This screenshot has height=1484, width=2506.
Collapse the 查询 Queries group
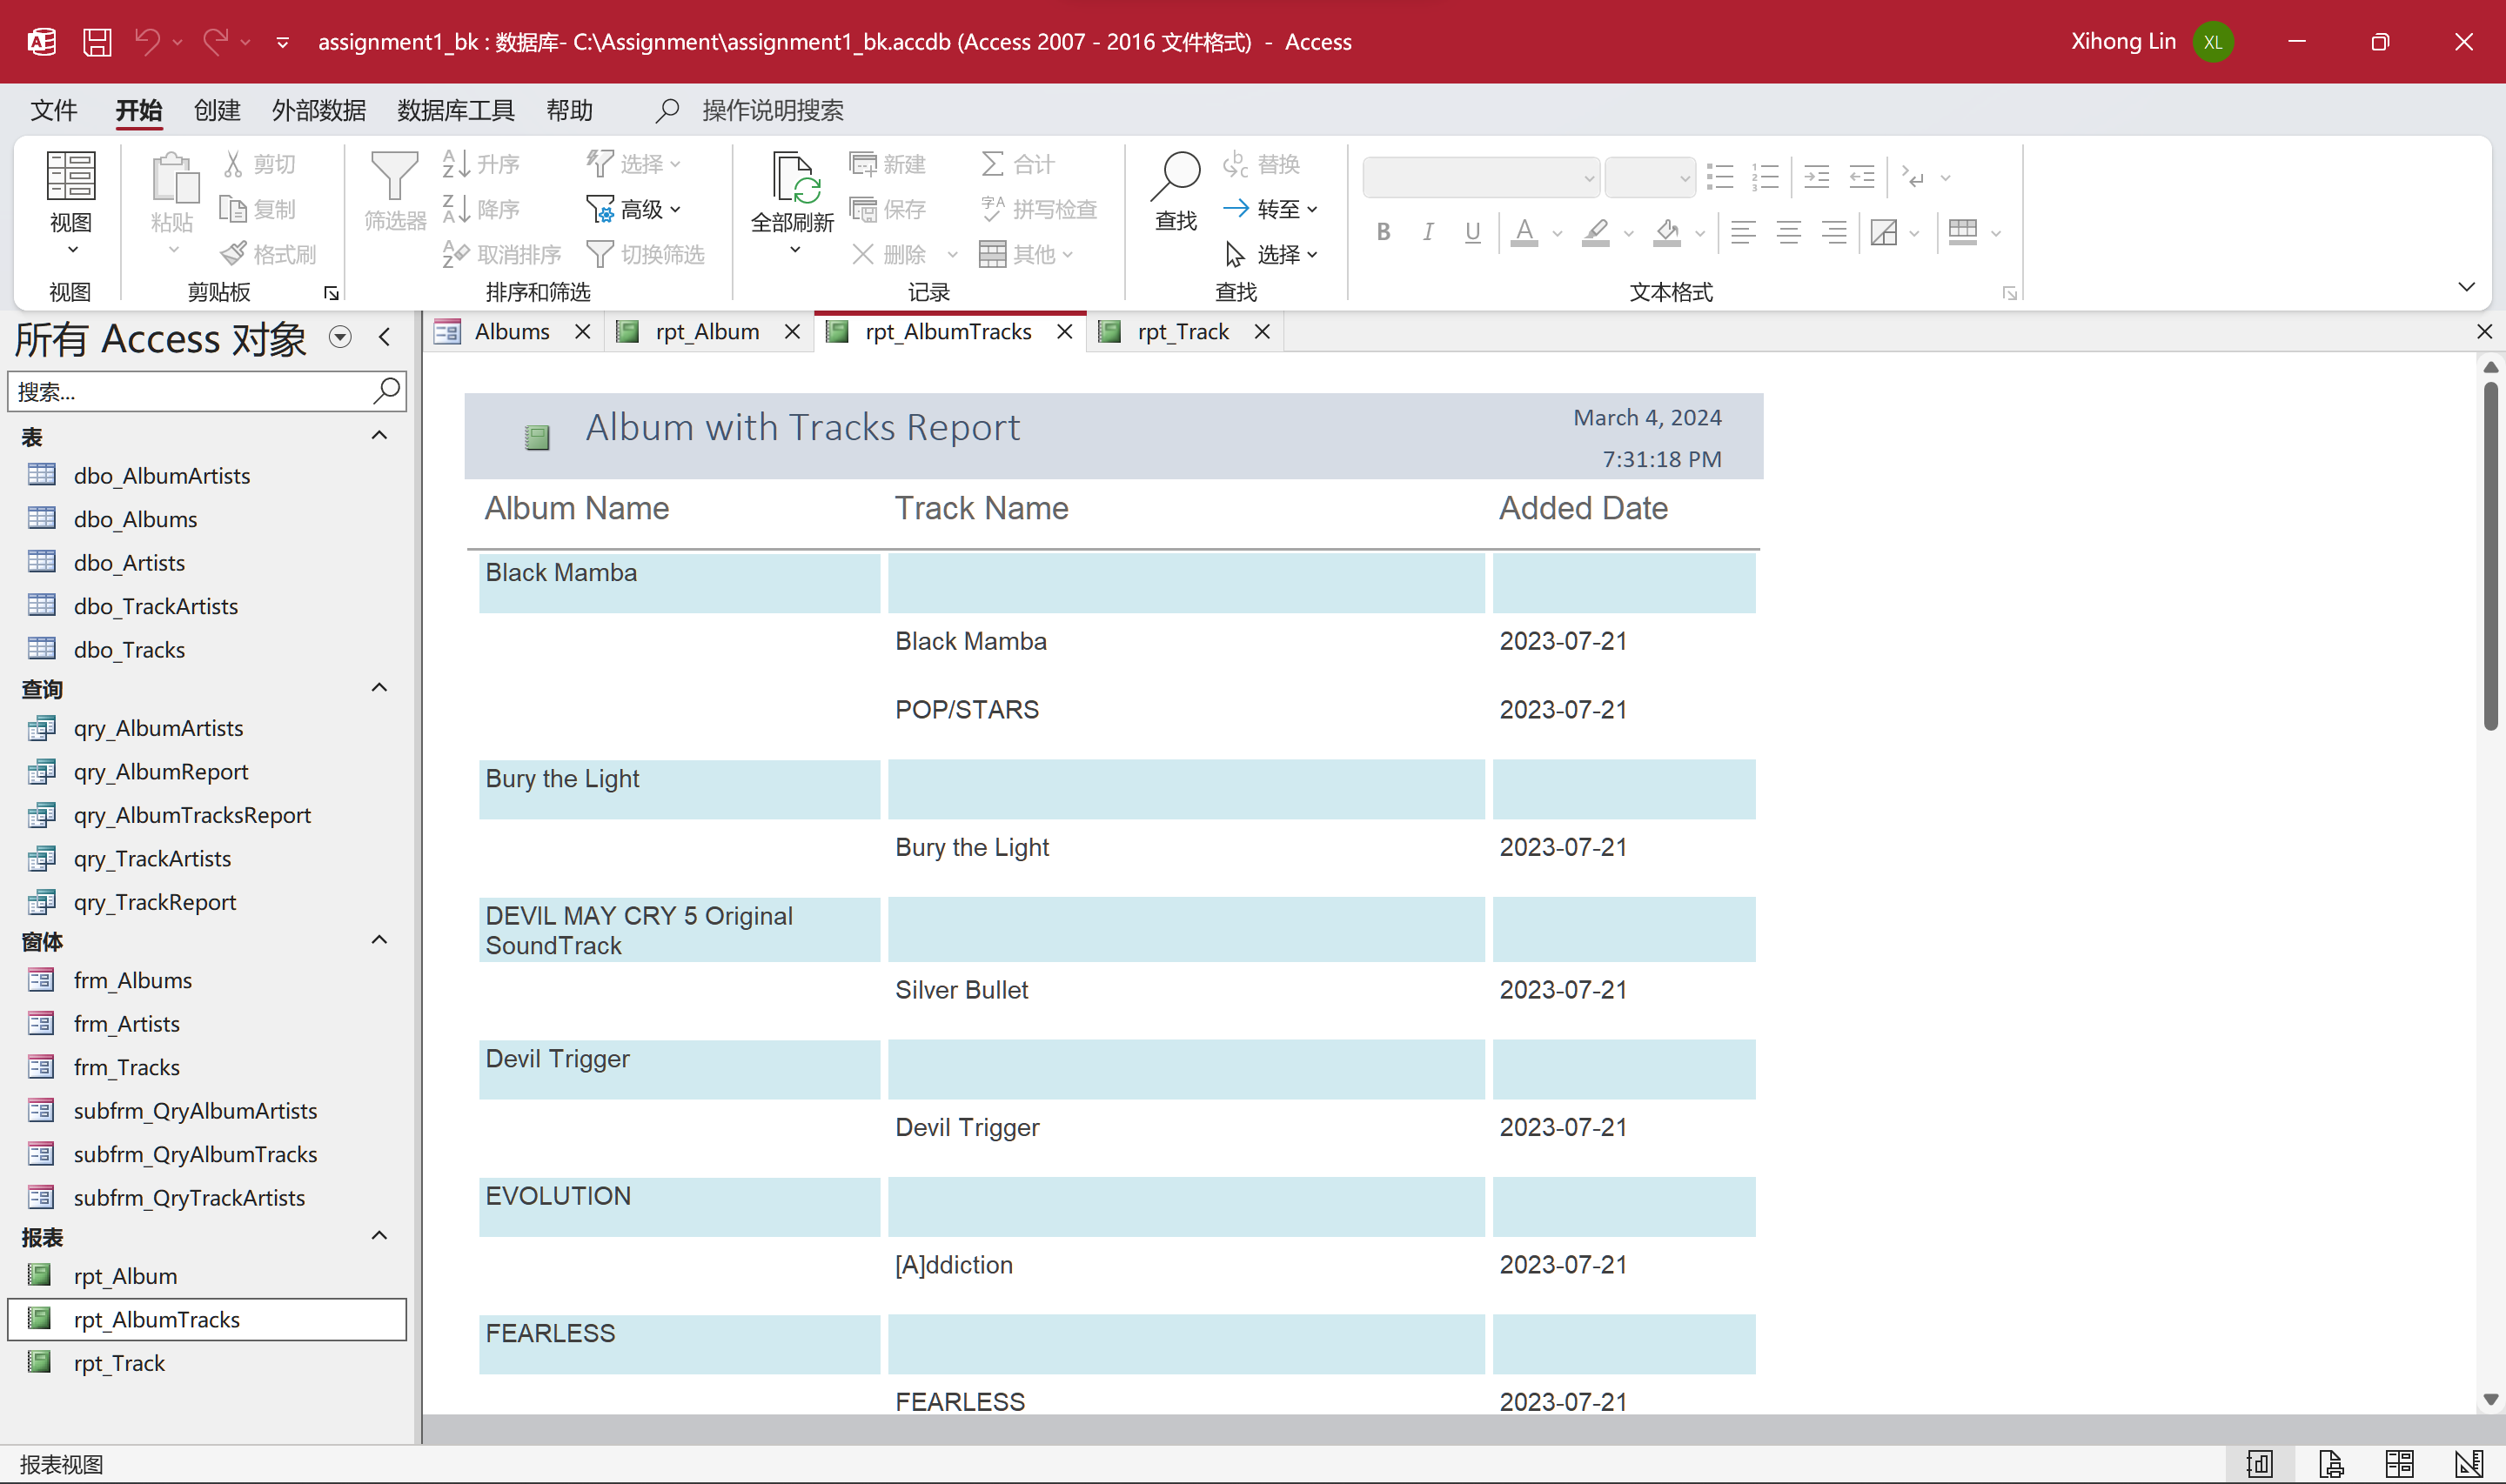point(379,687)
